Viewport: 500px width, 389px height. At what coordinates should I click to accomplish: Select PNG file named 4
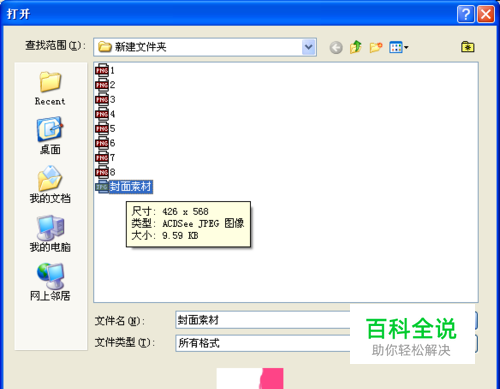click(105, 114)
